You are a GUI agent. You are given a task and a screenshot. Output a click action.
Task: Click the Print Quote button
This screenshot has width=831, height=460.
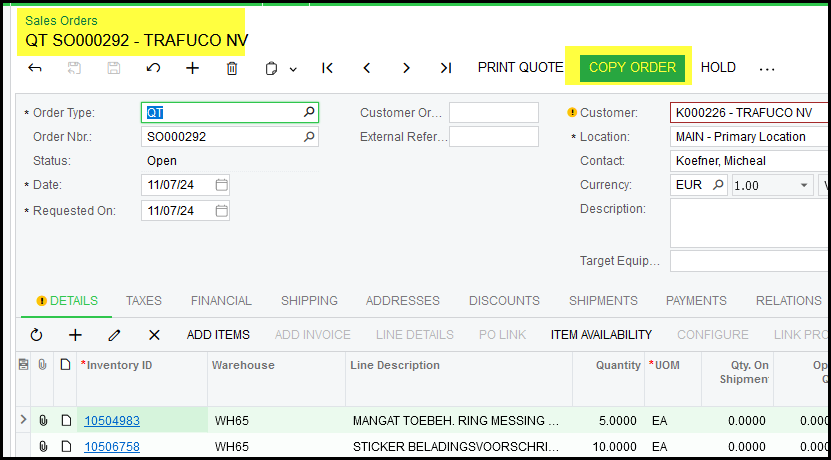(x=520, y=68)
